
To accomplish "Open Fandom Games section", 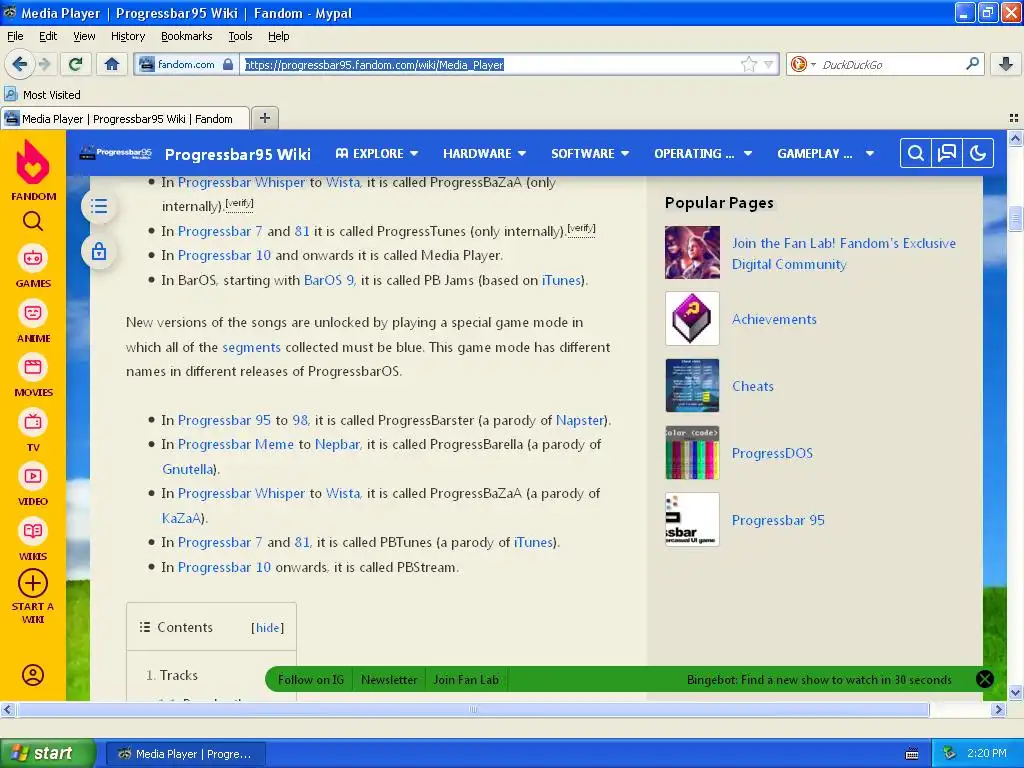I will pyautogui.click(x=33, y=266).
